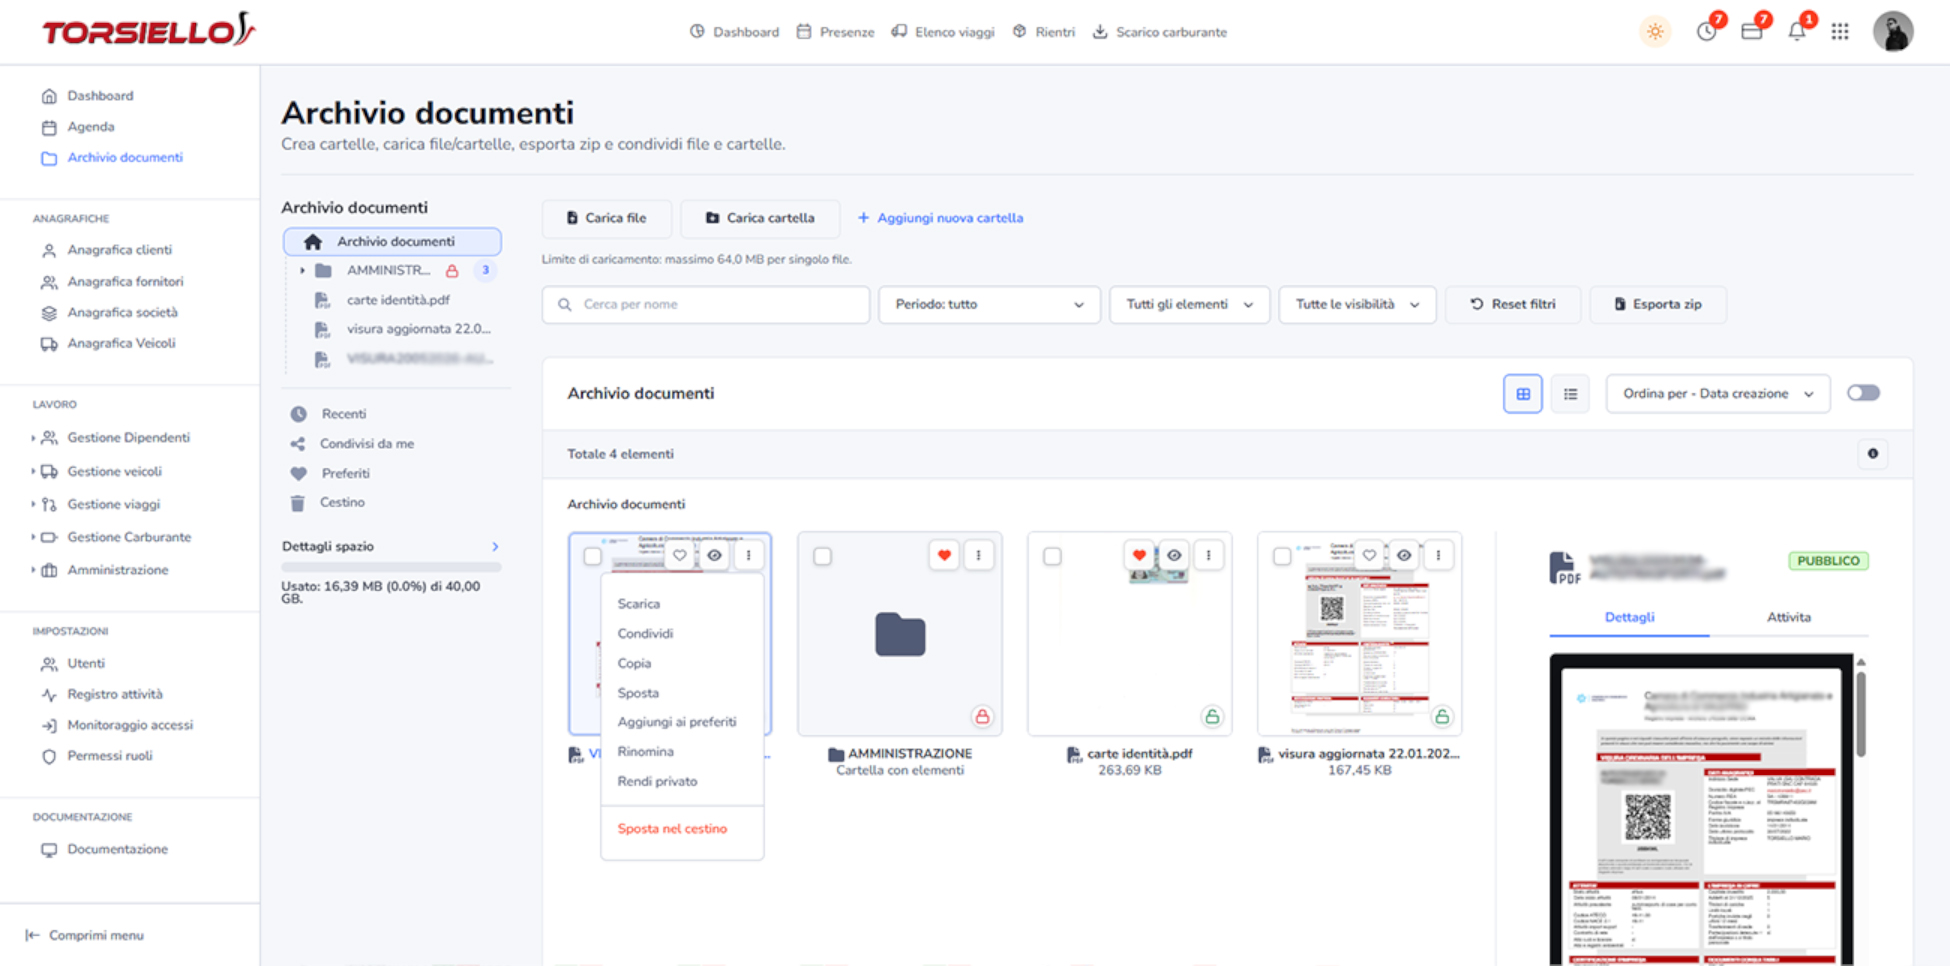The image size is (1950, 966).
Task: Click the clock icon with badge 7
Action: pyautogui.click(x=1707, y=32)
